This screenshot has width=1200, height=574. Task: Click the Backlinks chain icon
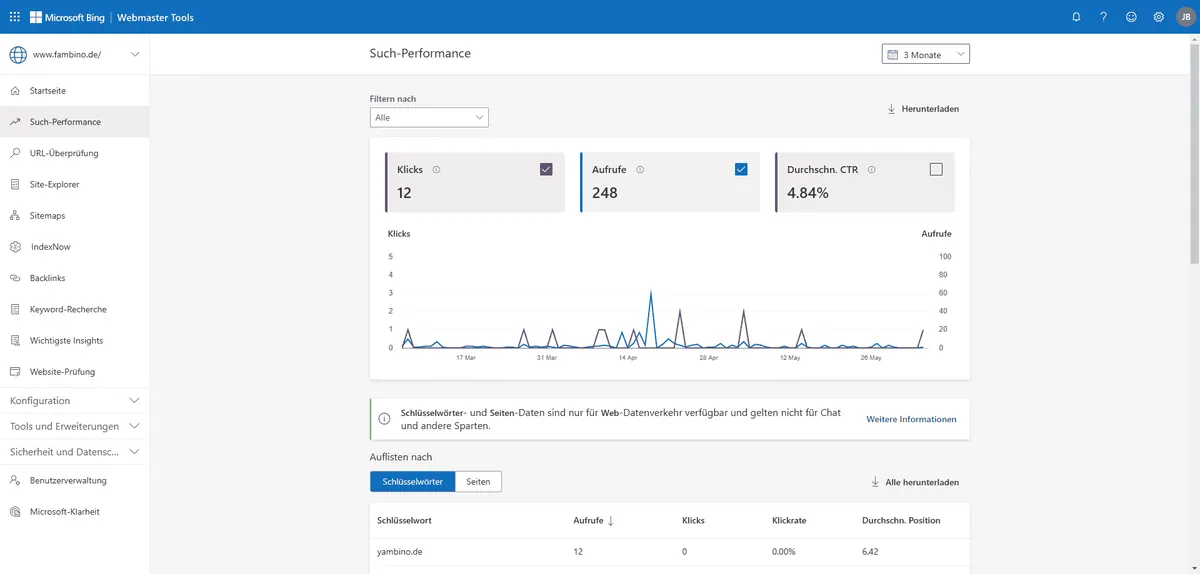15,278
